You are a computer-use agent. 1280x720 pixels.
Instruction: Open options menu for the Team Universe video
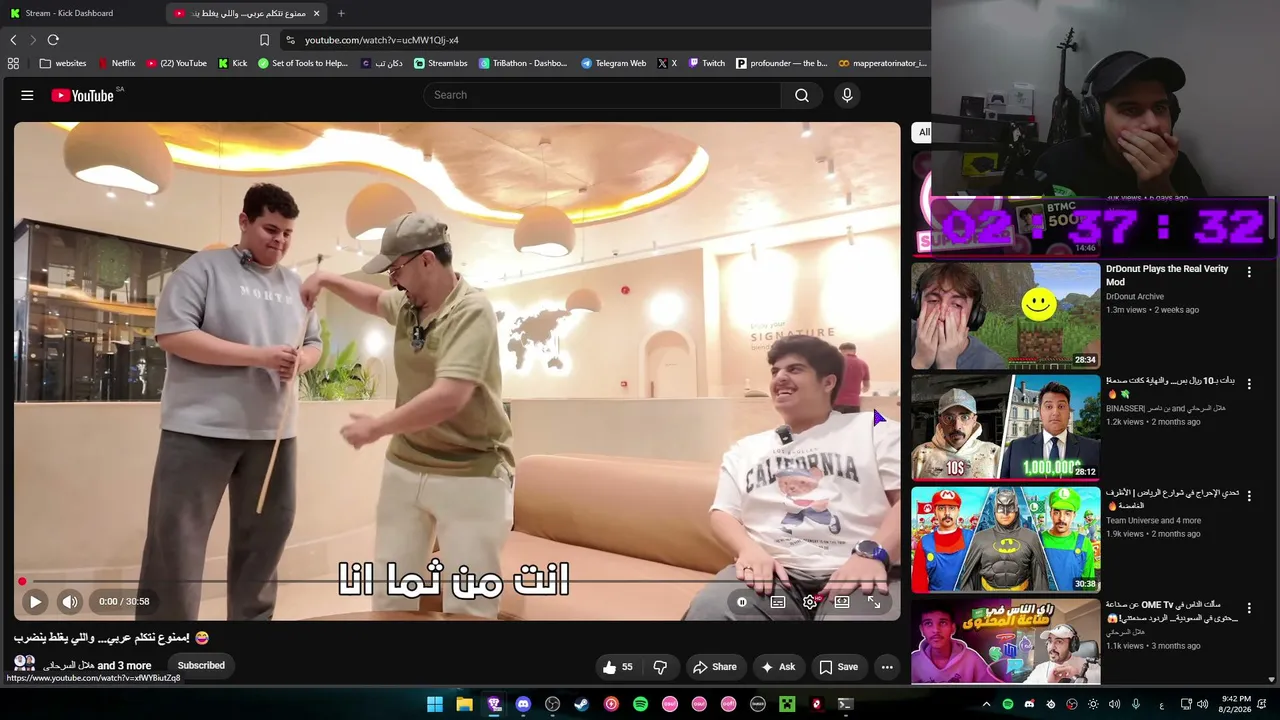click(1249, 496)
